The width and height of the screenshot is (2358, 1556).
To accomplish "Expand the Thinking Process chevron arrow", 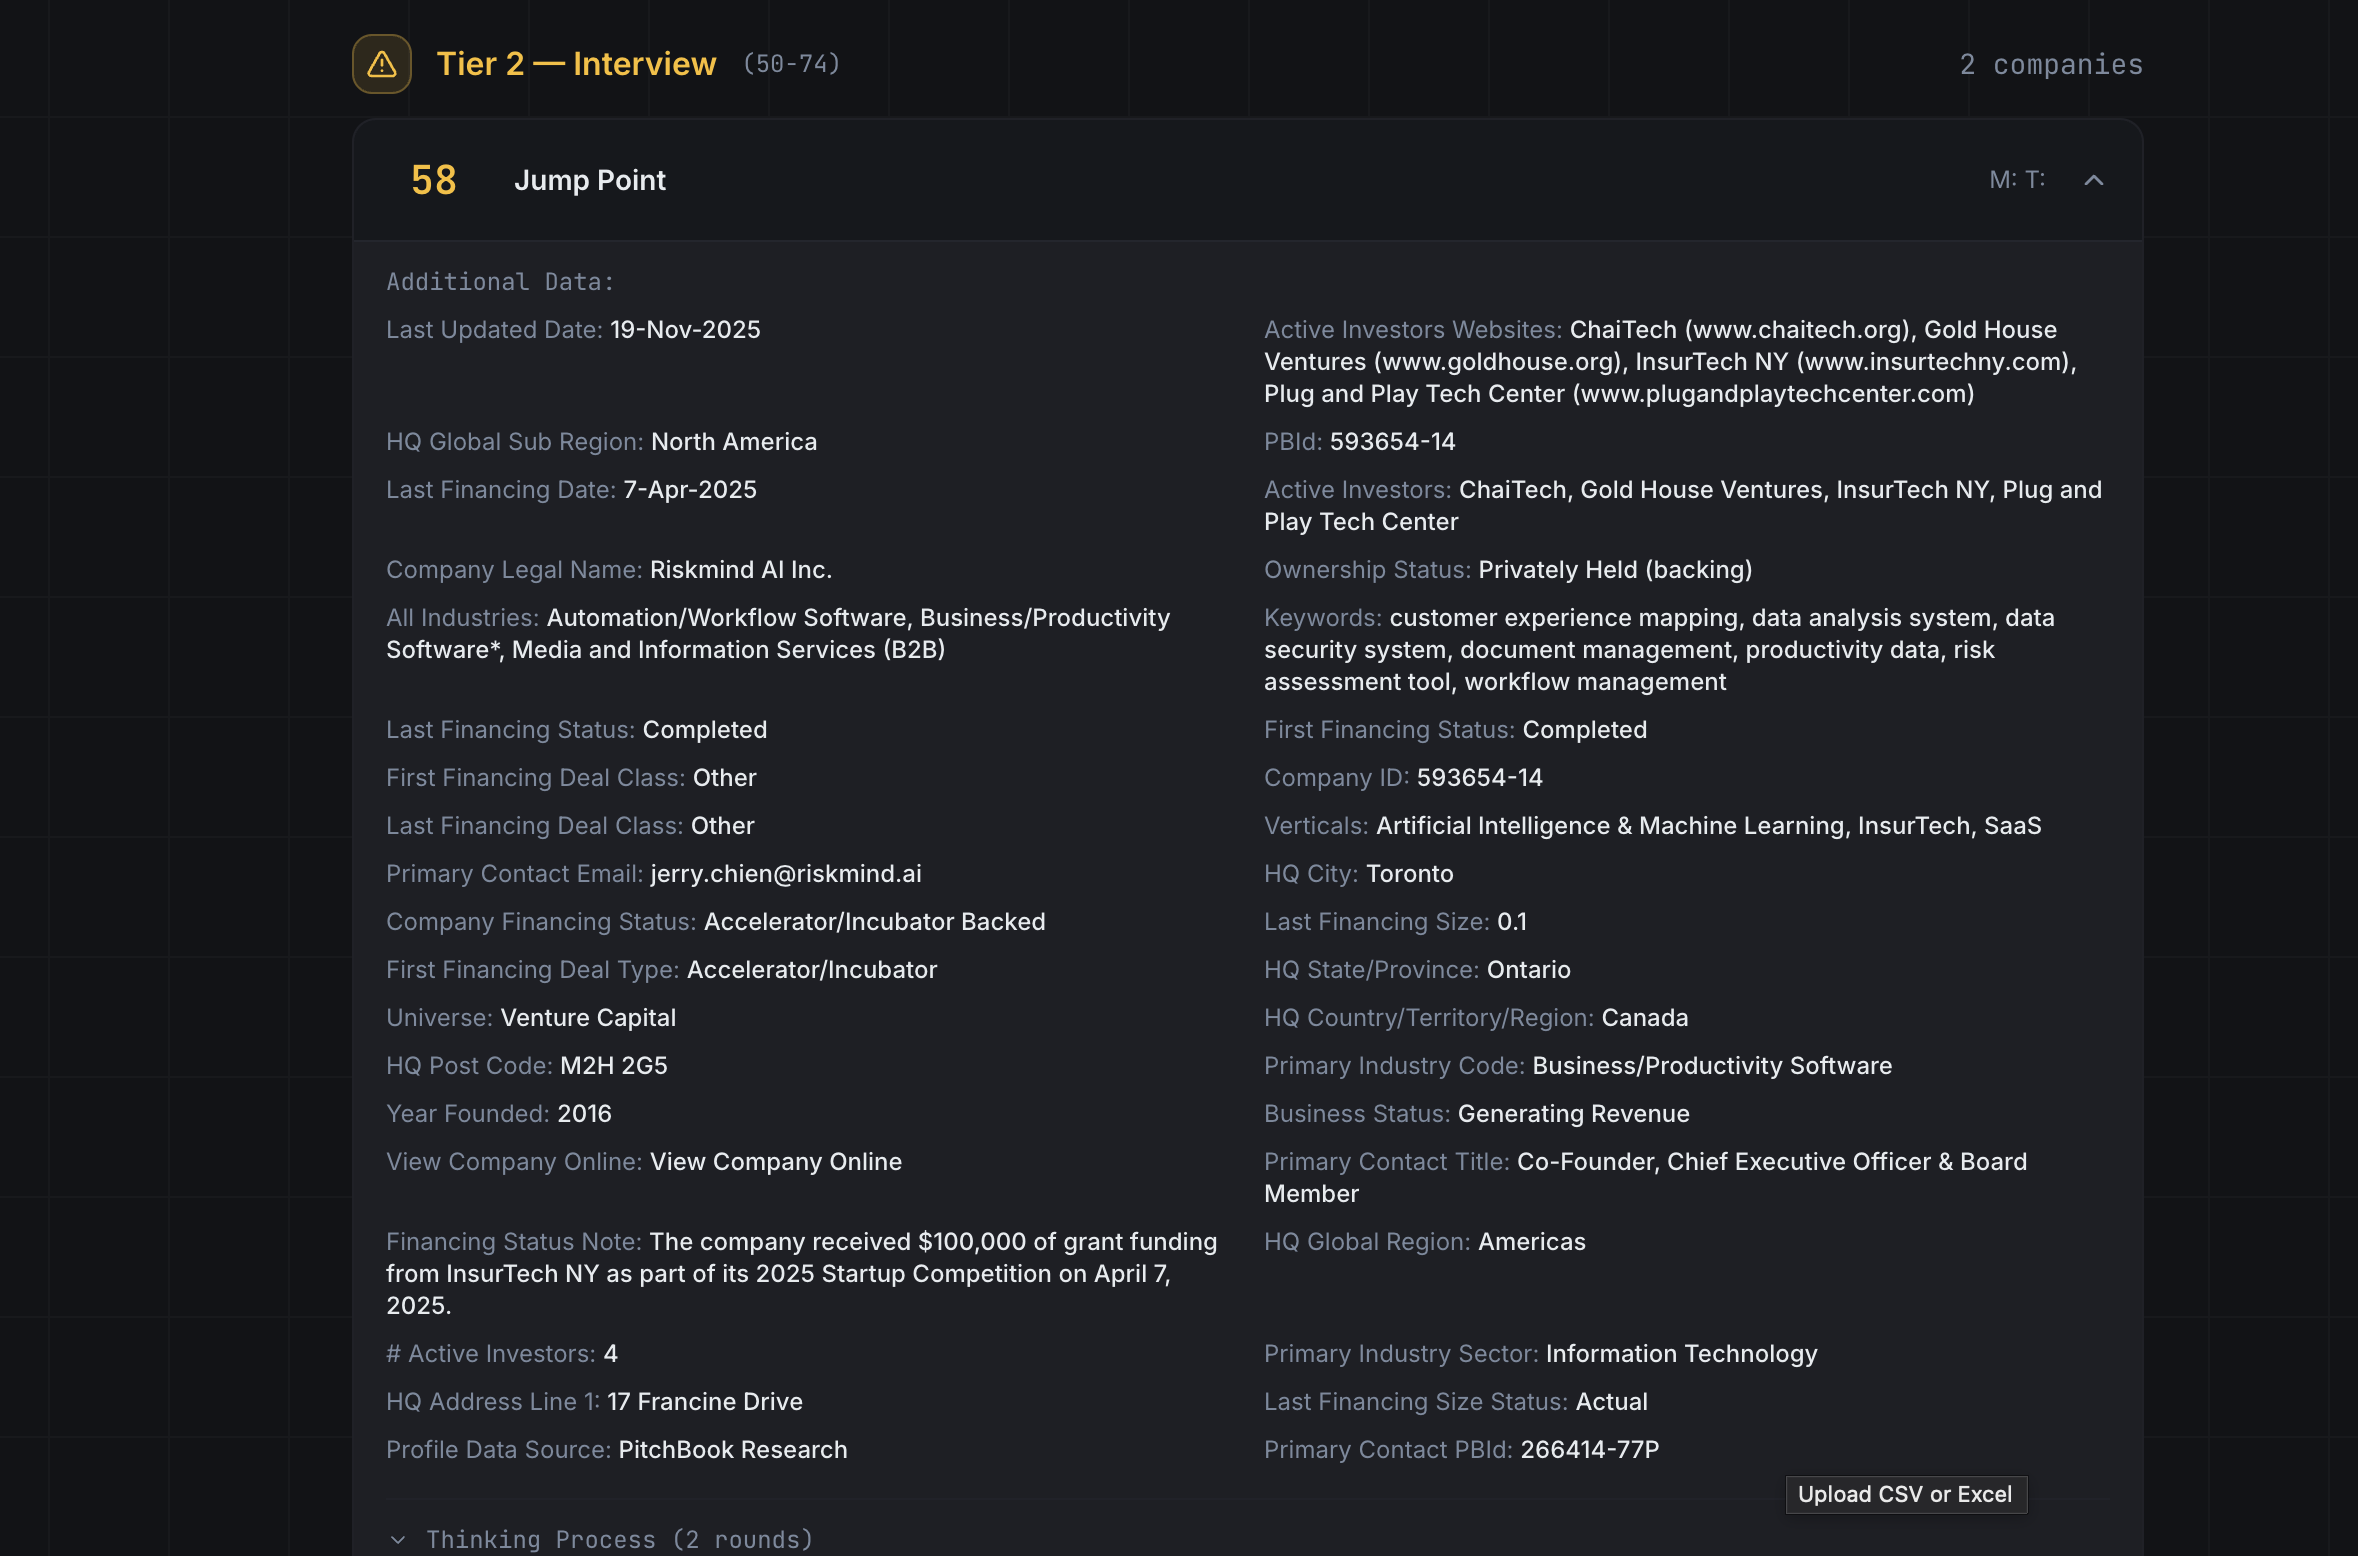I will click(398, 1539).
